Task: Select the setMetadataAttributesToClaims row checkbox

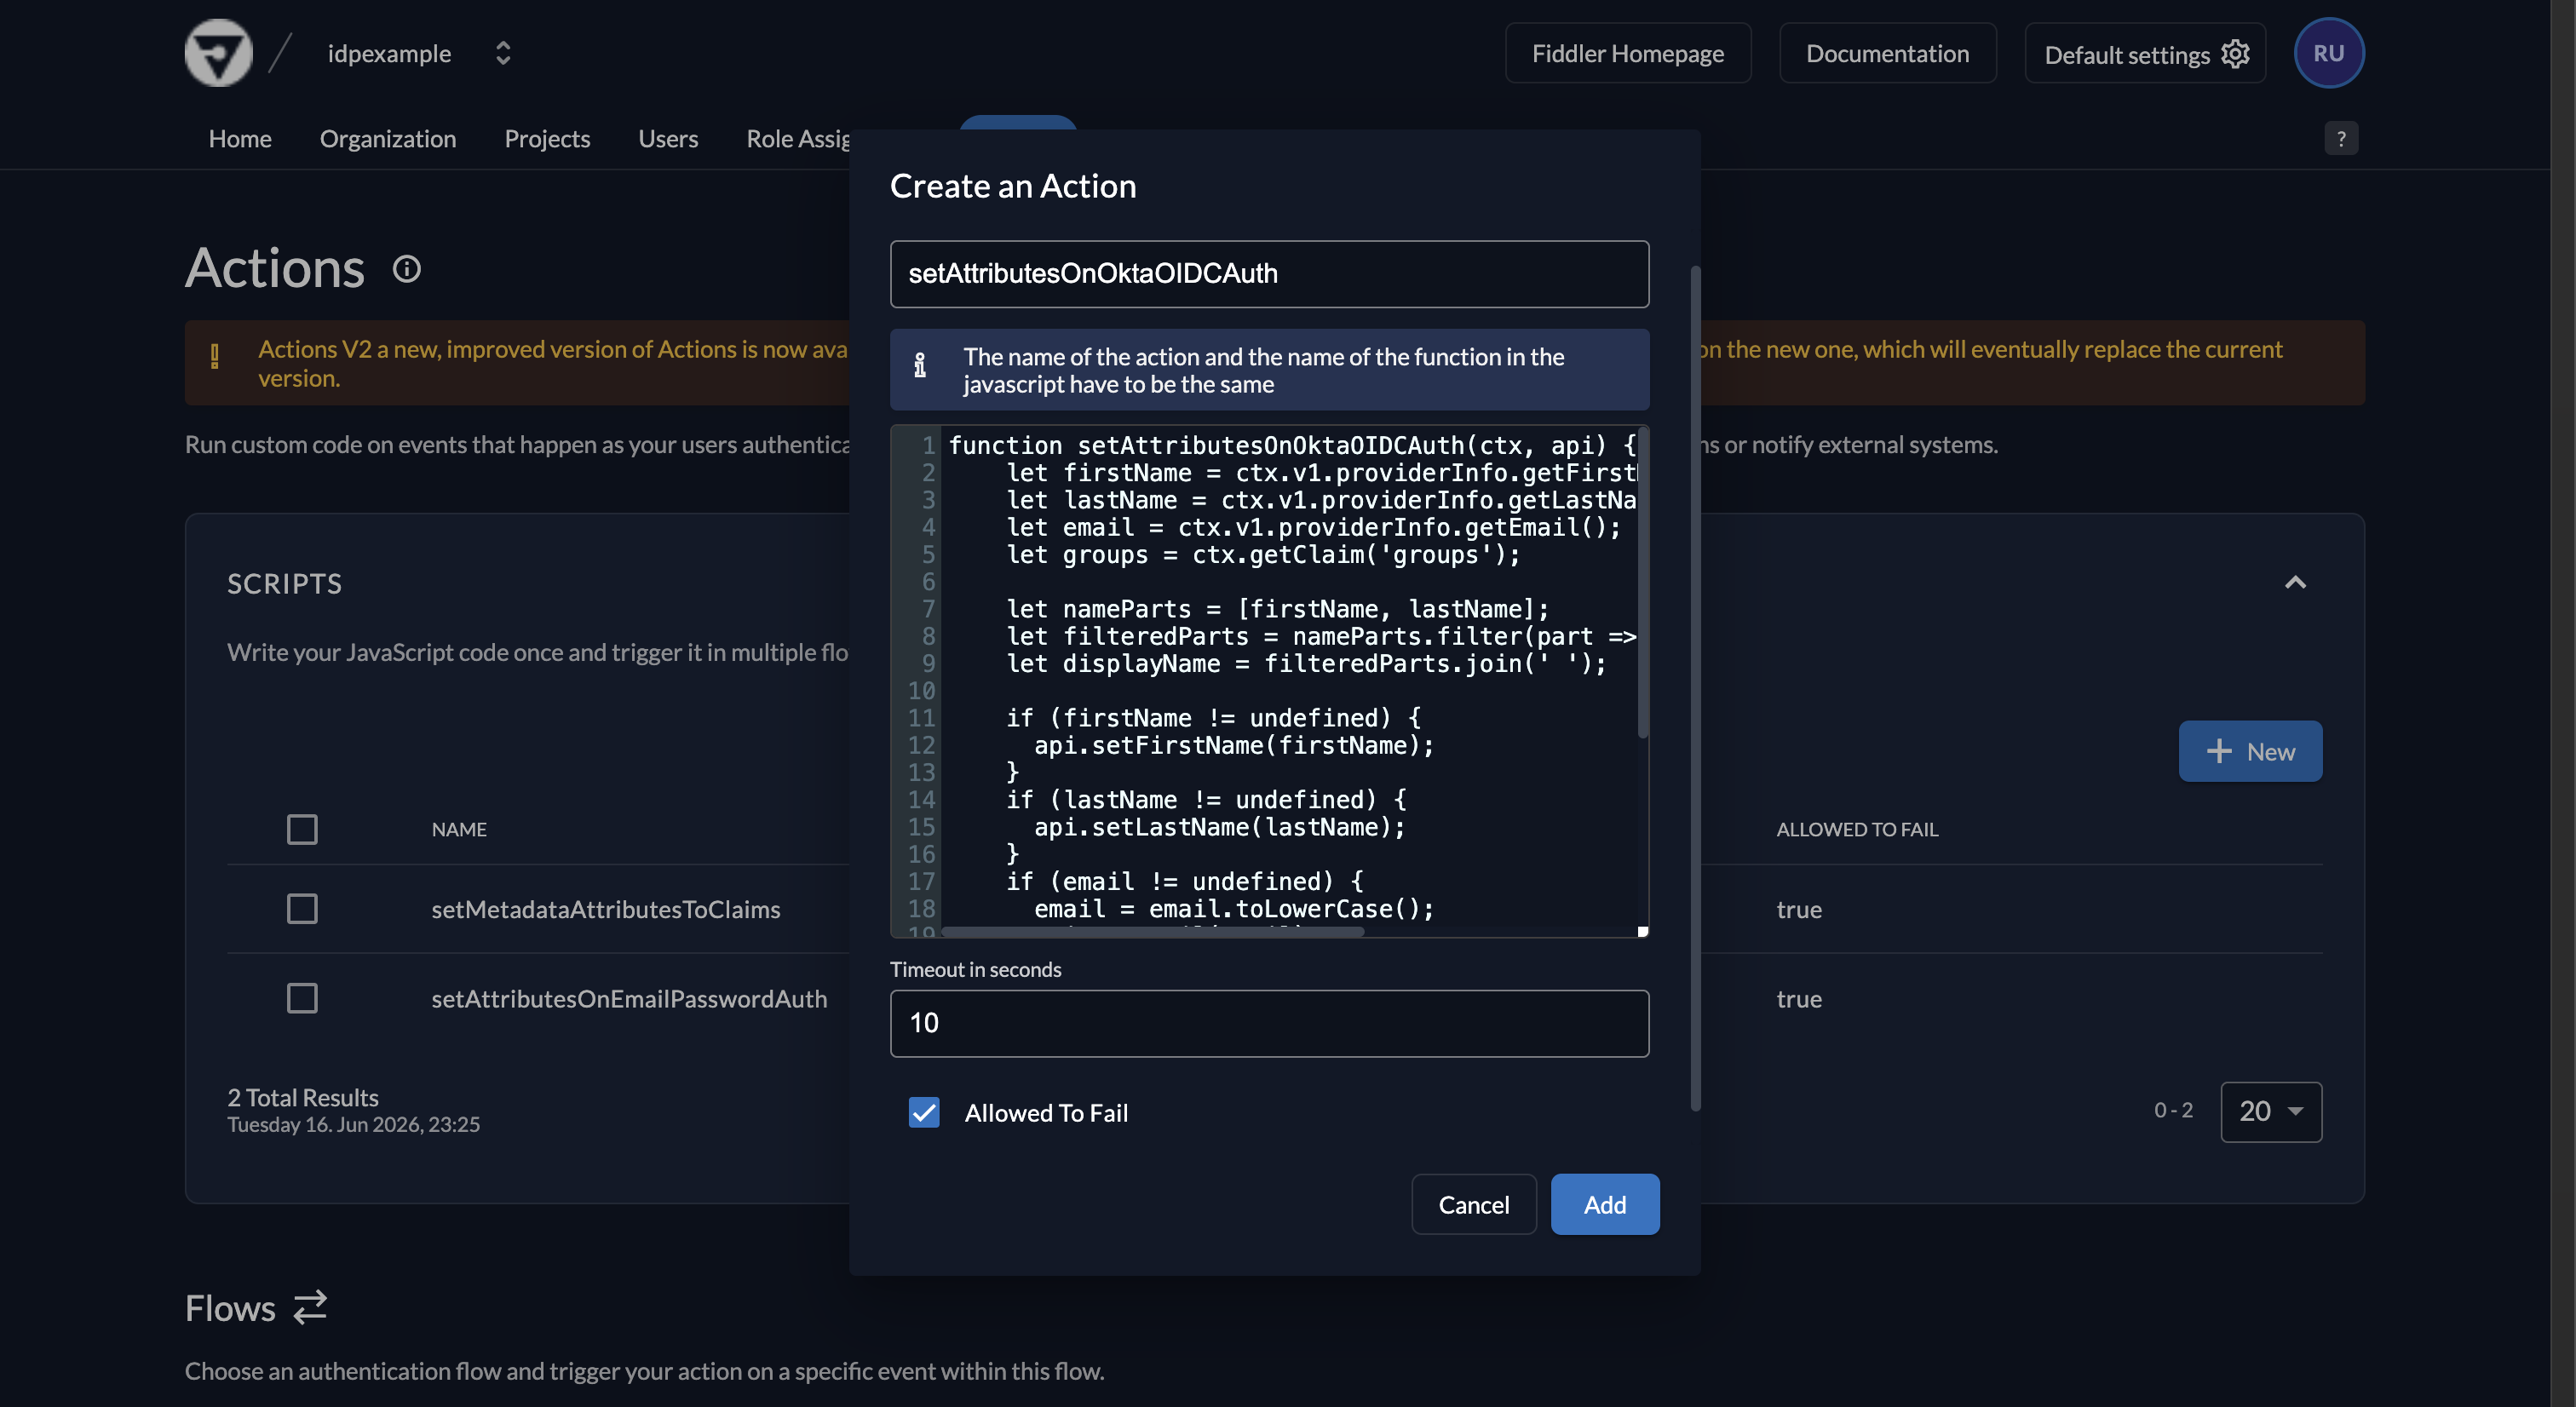Action: pos(302,908)
